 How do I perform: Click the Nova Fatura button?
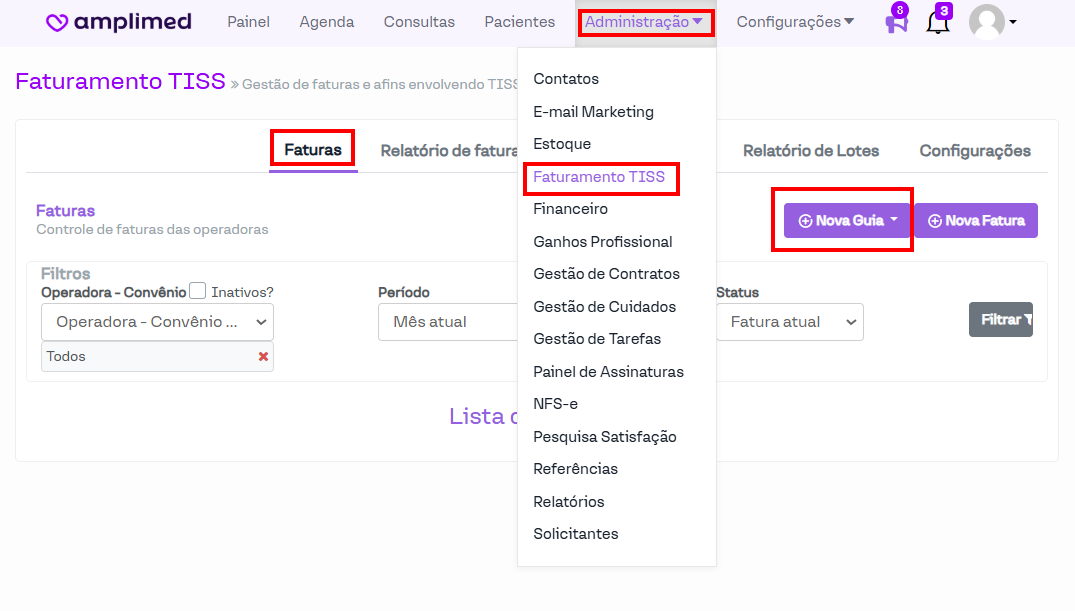click(975, 221)
